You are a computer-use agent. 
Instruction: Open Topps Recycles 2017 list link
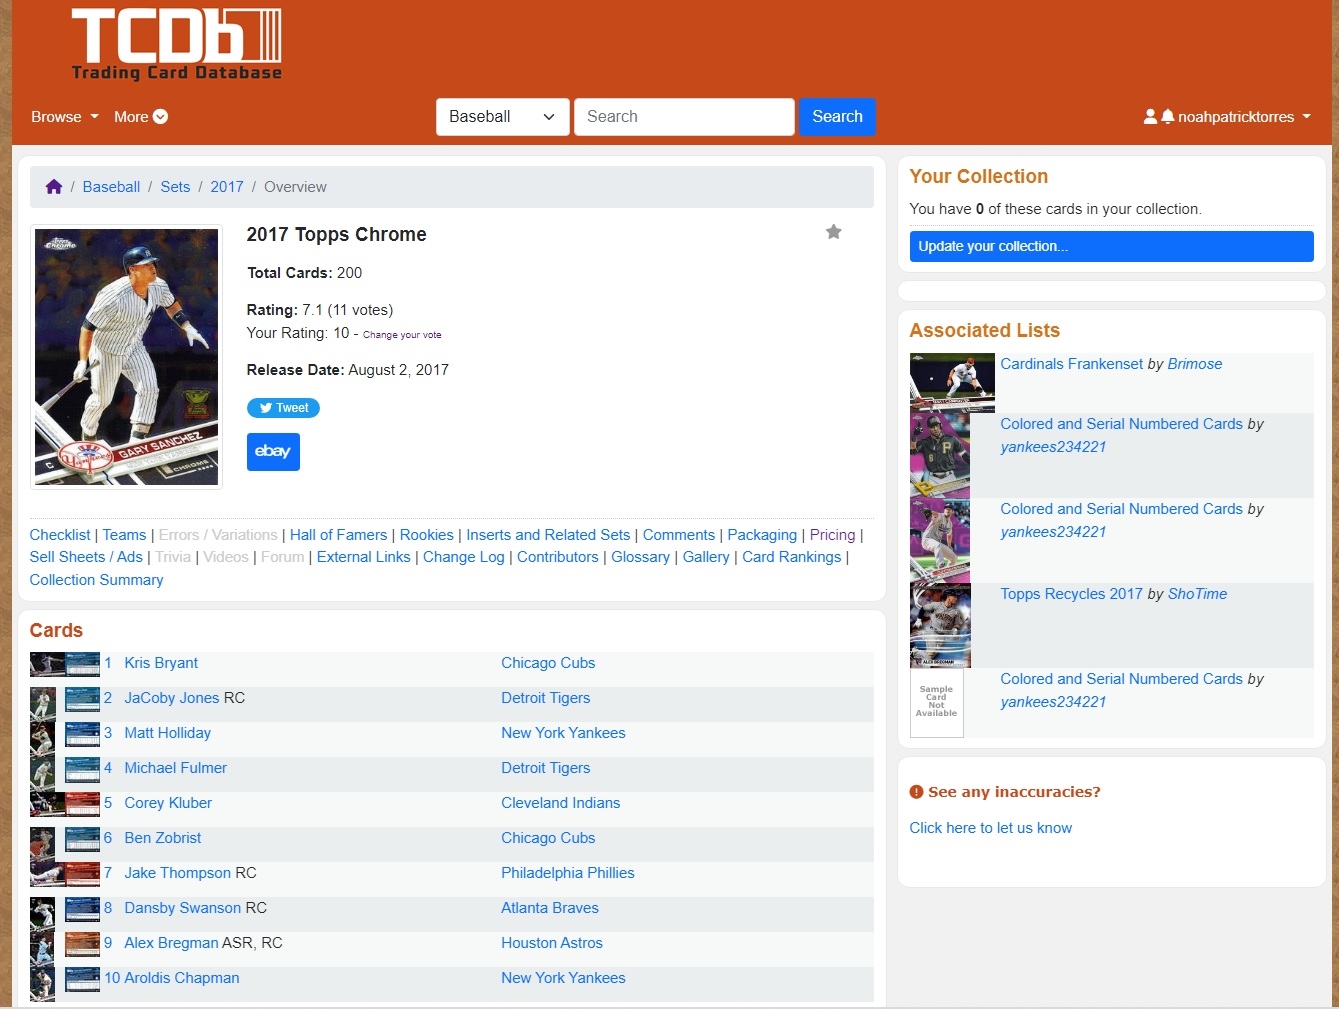1071,594
